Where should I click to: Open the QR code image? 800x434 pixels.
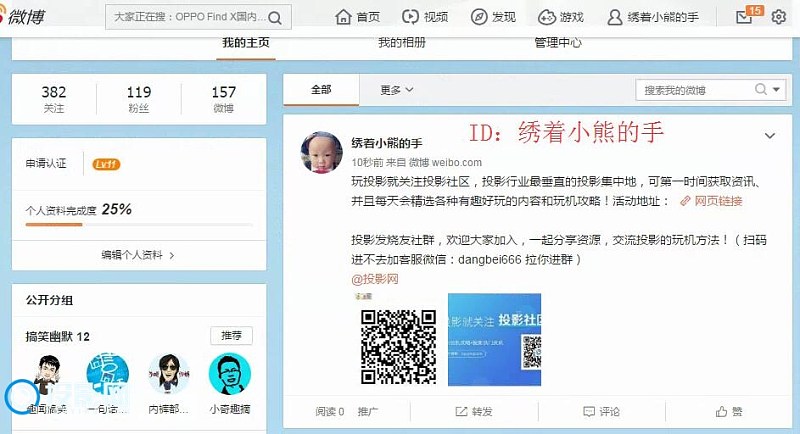[x=398, y=347]
